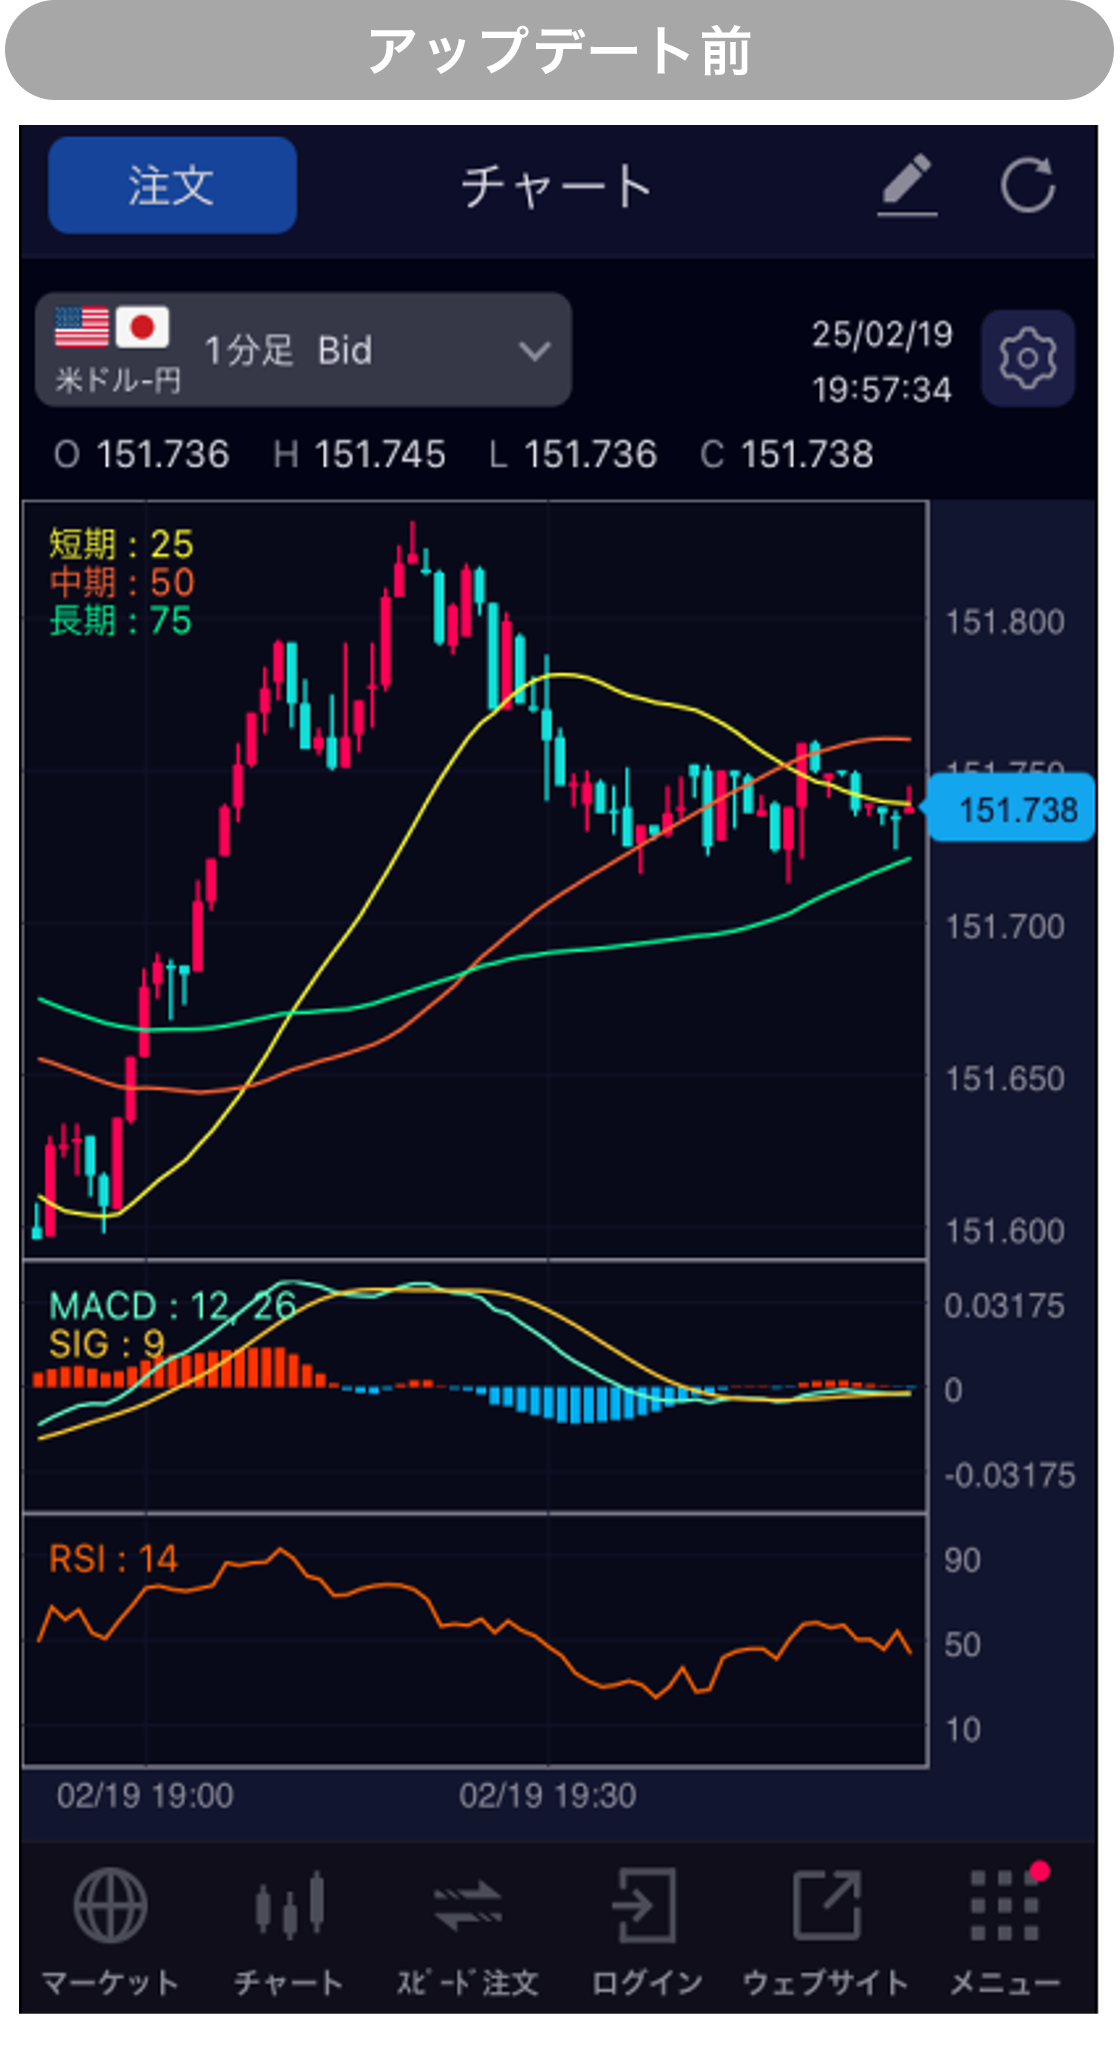Image resolution: width=1120 pixels, height=2058 pixels.
Task: Click the time 19:57:34 text
Action: pyautogui.click(x=882, y=389)
